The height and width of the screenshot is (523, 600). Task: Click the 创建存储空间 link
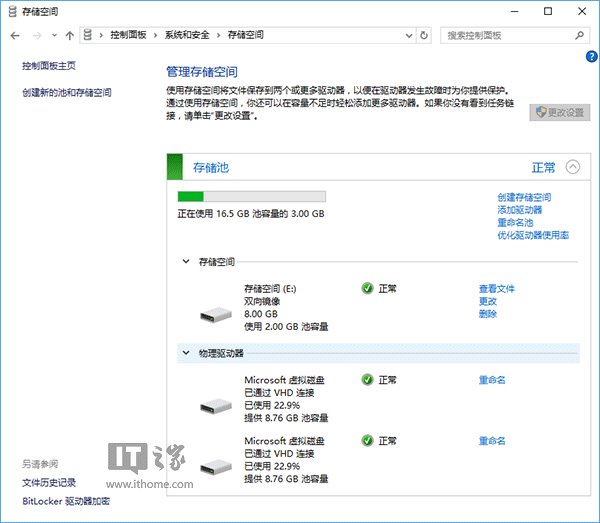pos(524,197)
